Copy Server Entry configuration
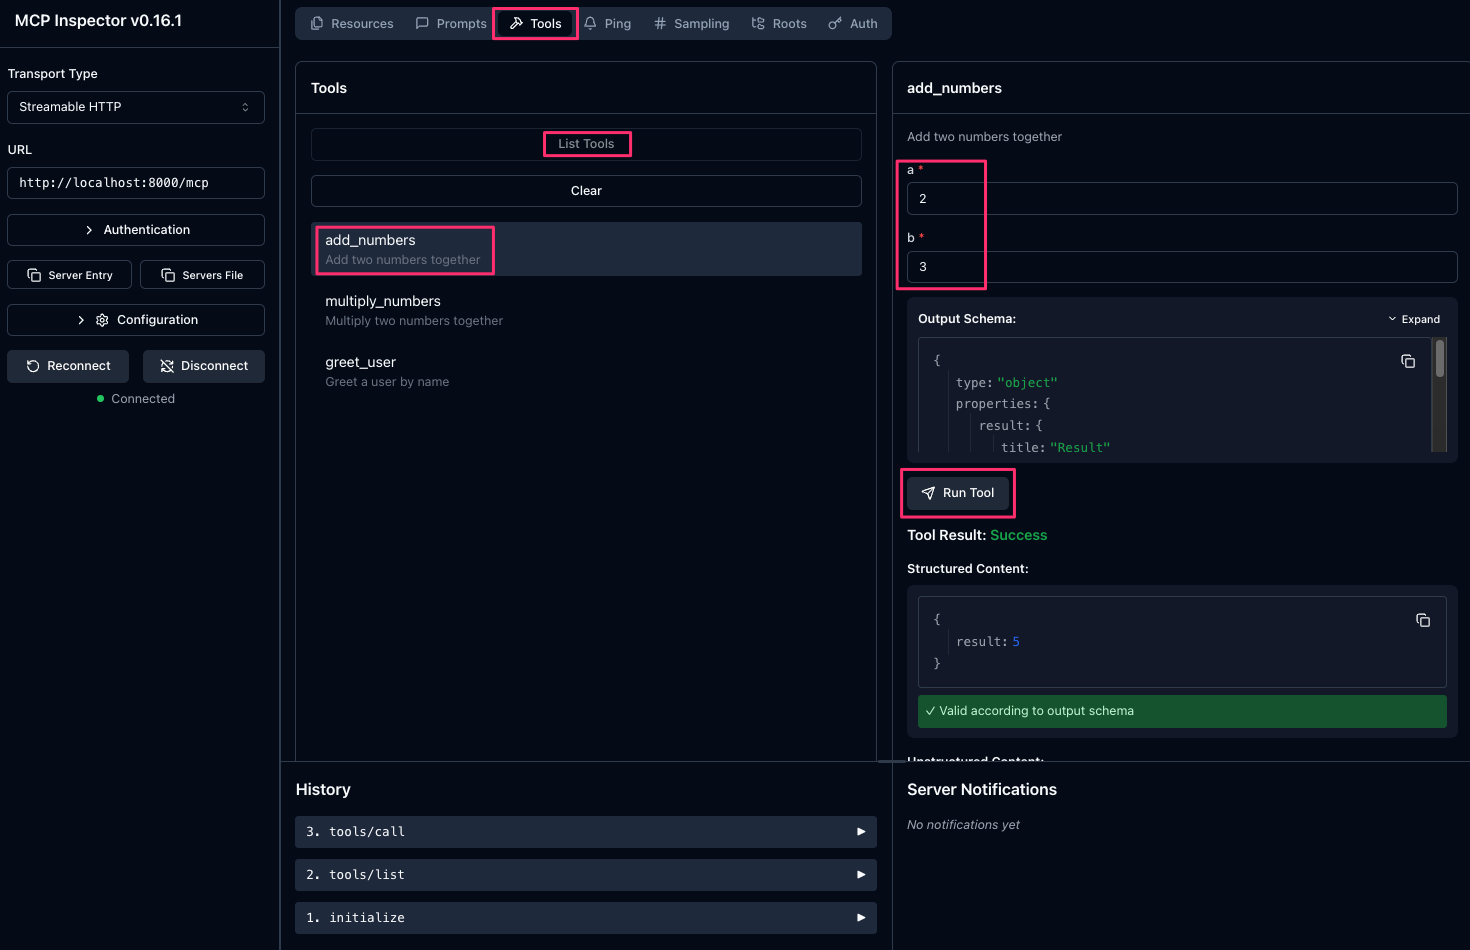Image resolution: width=1470 pixels, height=950 pixels. pyautogui.click(x=69, y=275)
